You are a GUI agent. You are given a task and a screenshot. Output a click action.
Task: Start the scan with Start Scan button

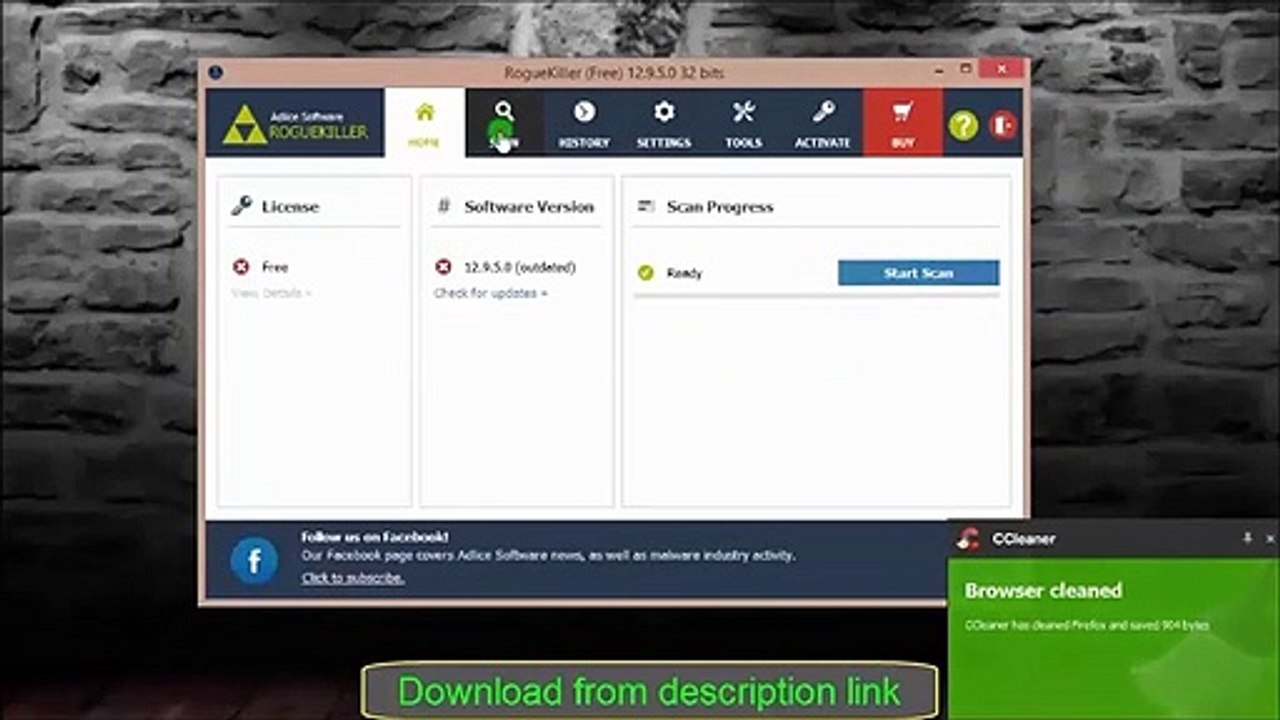(x=918, y=273)
